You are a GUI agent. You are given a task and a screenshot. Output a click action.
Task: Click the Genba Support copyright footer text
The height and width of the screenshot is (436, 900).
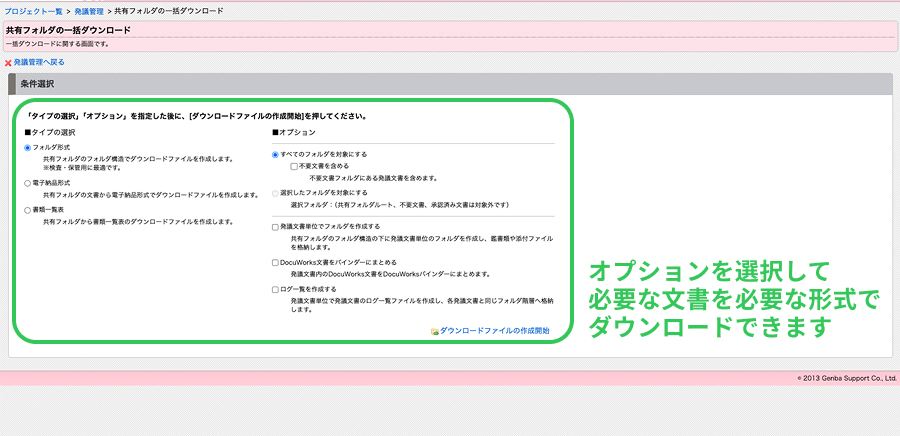(x=846, y=378)
